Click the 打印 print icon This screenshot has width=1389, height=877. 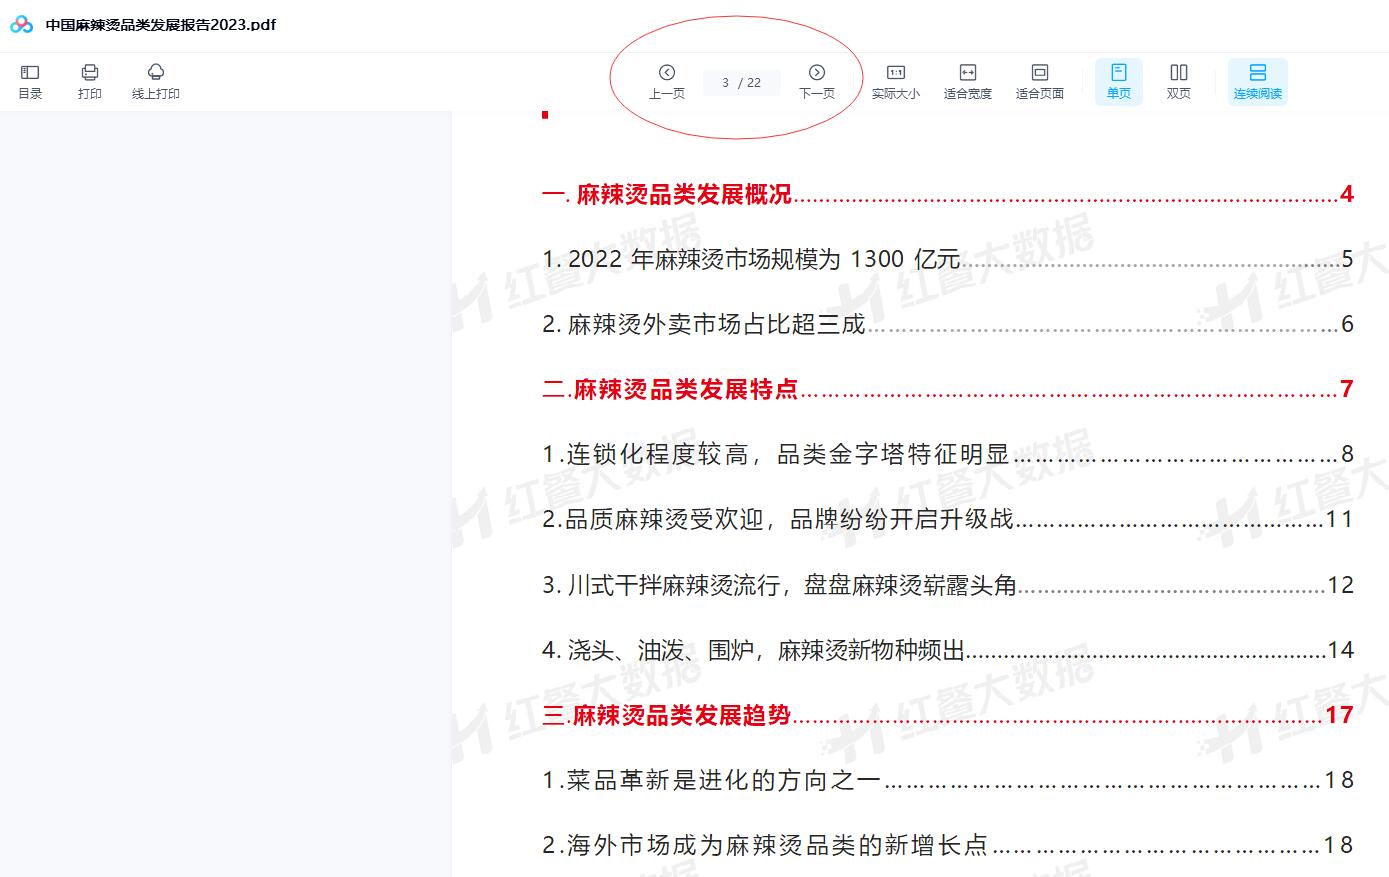tap(90, 81)
